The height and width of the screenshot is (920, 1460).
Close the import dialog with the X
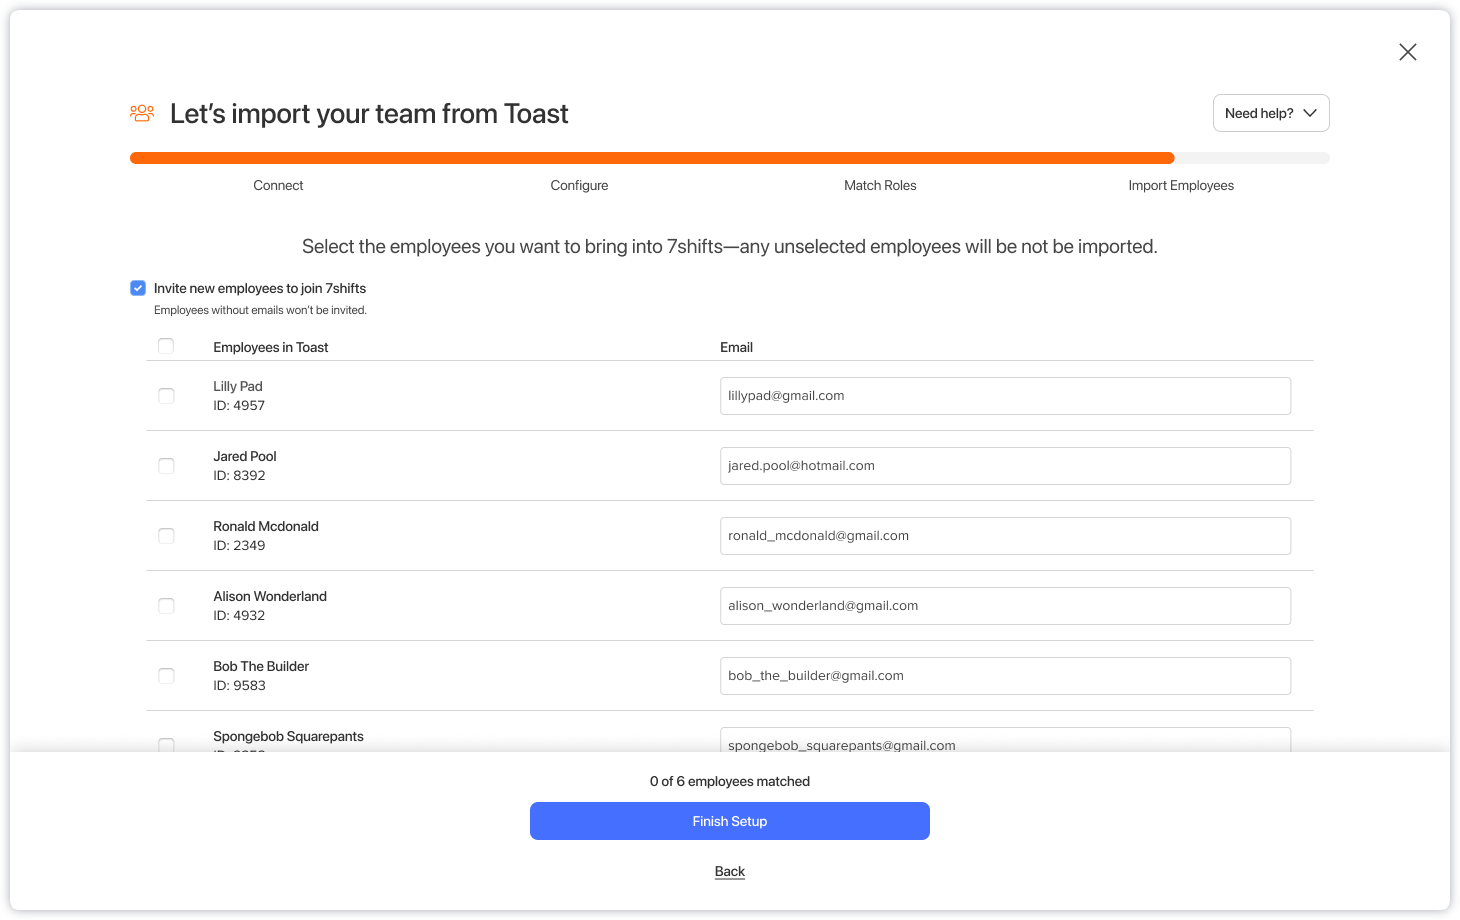click(x=1408, y=52)
